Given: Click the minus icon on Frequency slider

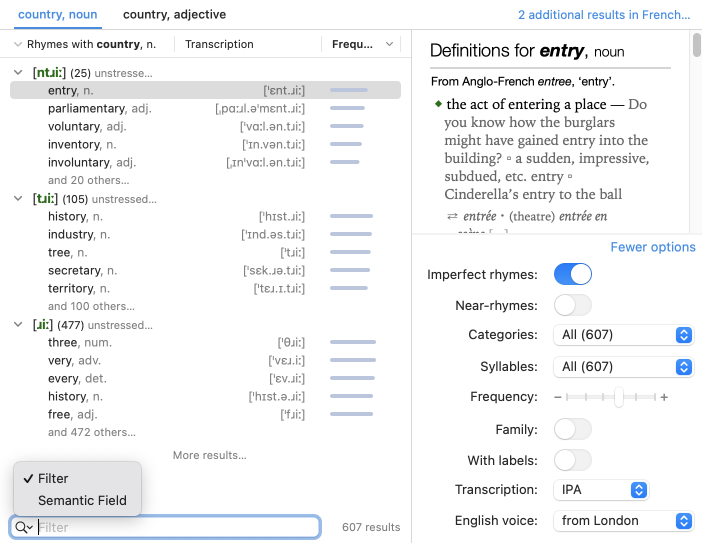Looking at the screenshot, I should [558, 397].
